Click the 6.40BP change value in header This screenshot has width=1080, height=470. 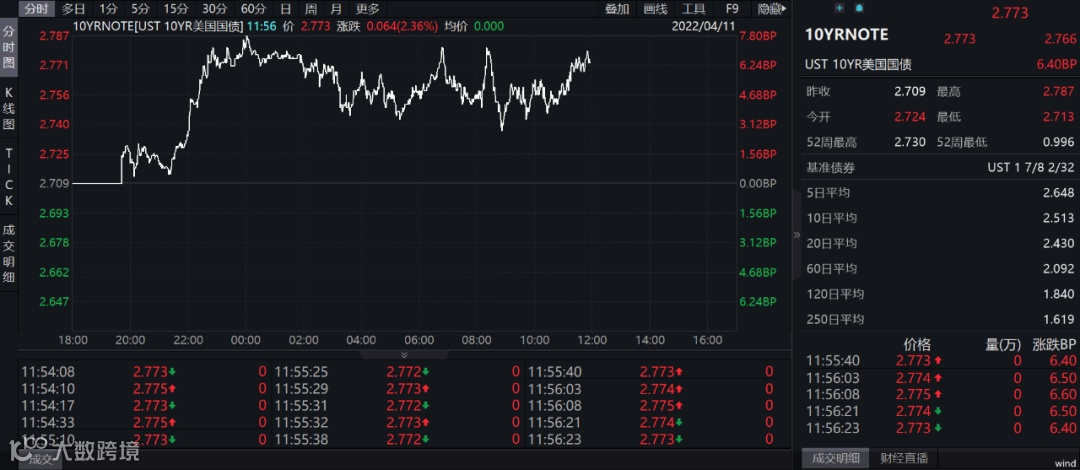click(1056, 64)
